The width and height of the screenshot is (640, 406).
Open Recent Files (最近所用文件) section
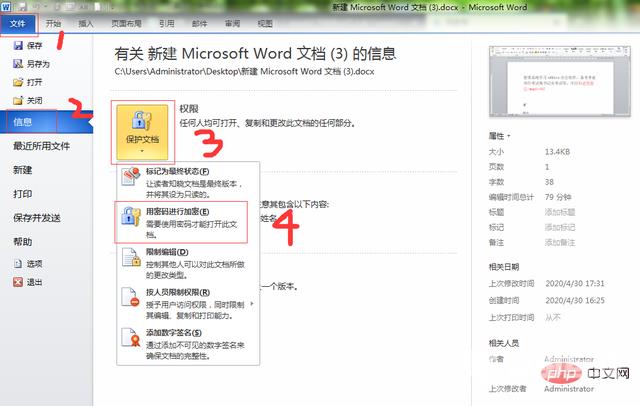pyautogui.click(x=40, y=146)
